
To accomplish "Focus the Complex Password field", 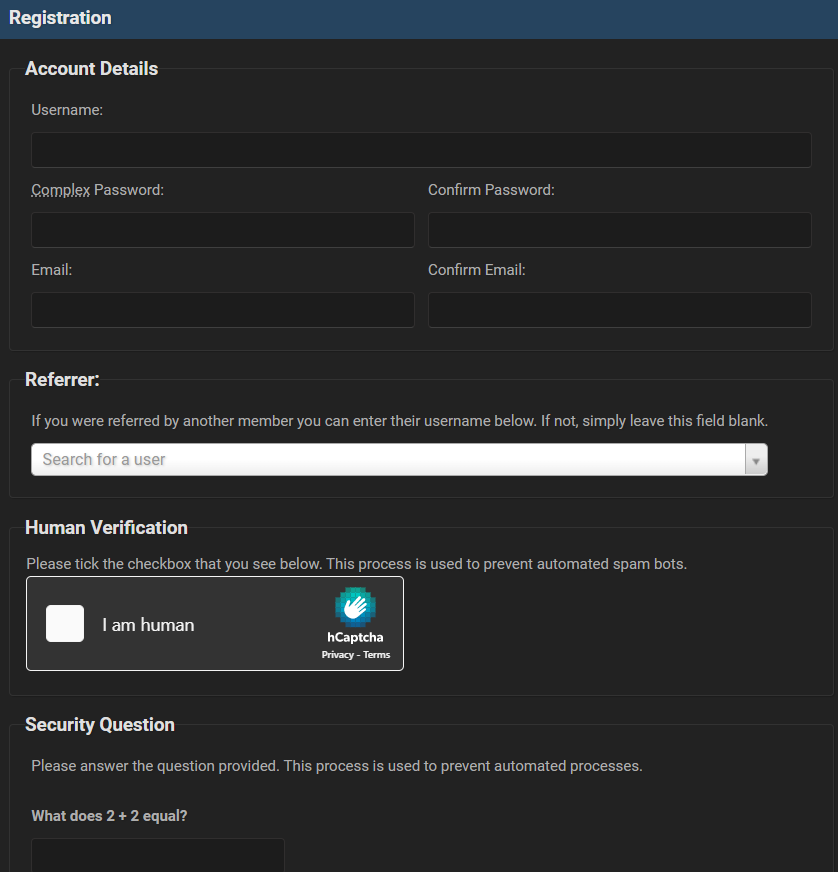I will [x=222, y=230].
